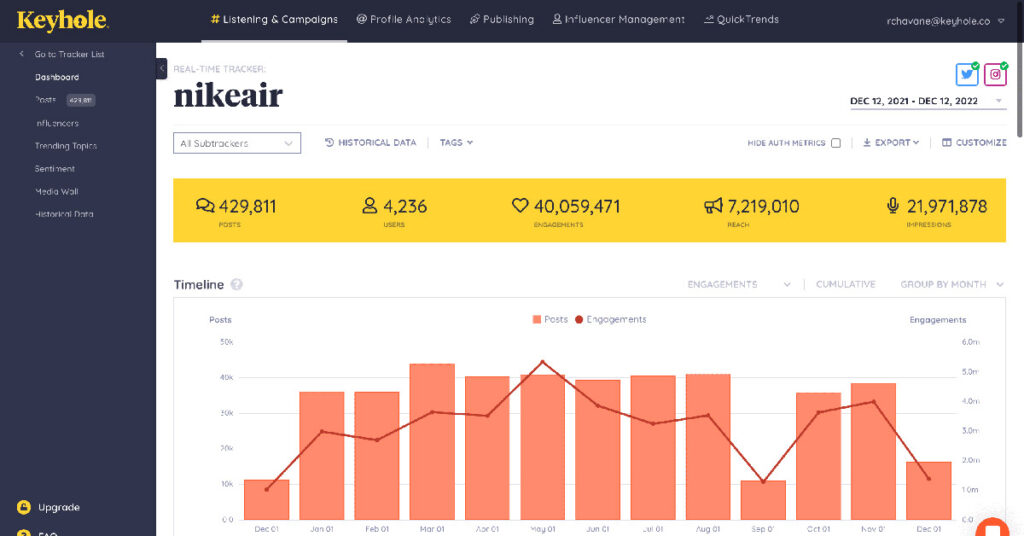Click the Customize button
The width and height of the screenshot is (1024, 536).
click(x=974, y=143)
